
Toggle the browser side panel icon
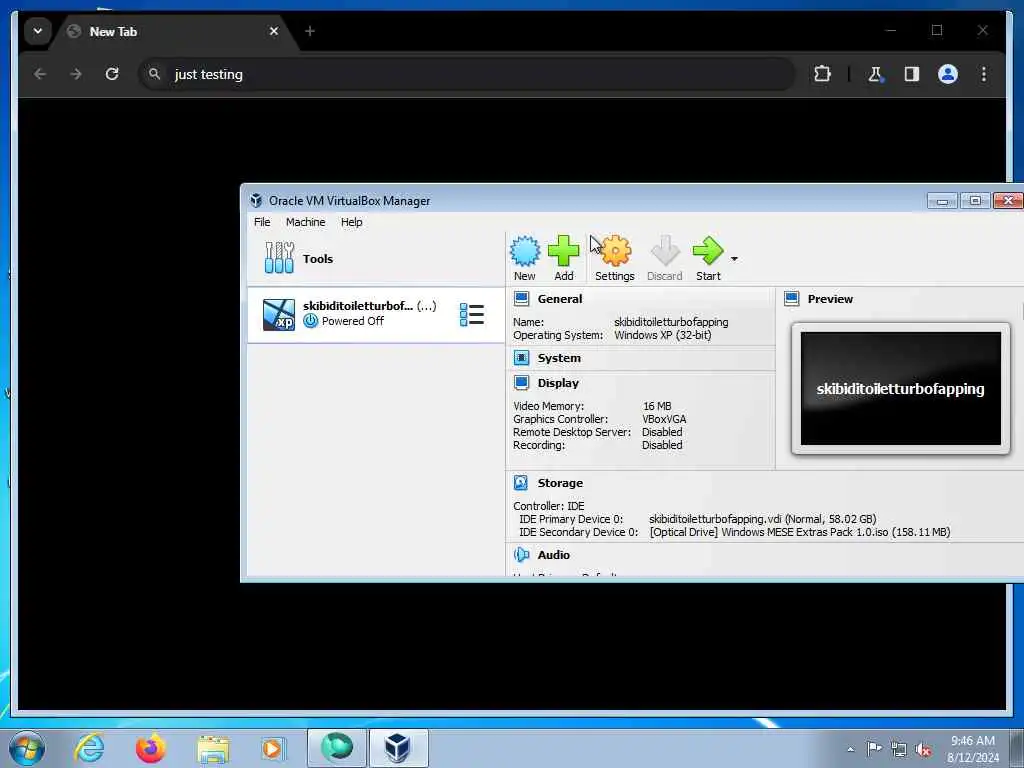[912, 74]
